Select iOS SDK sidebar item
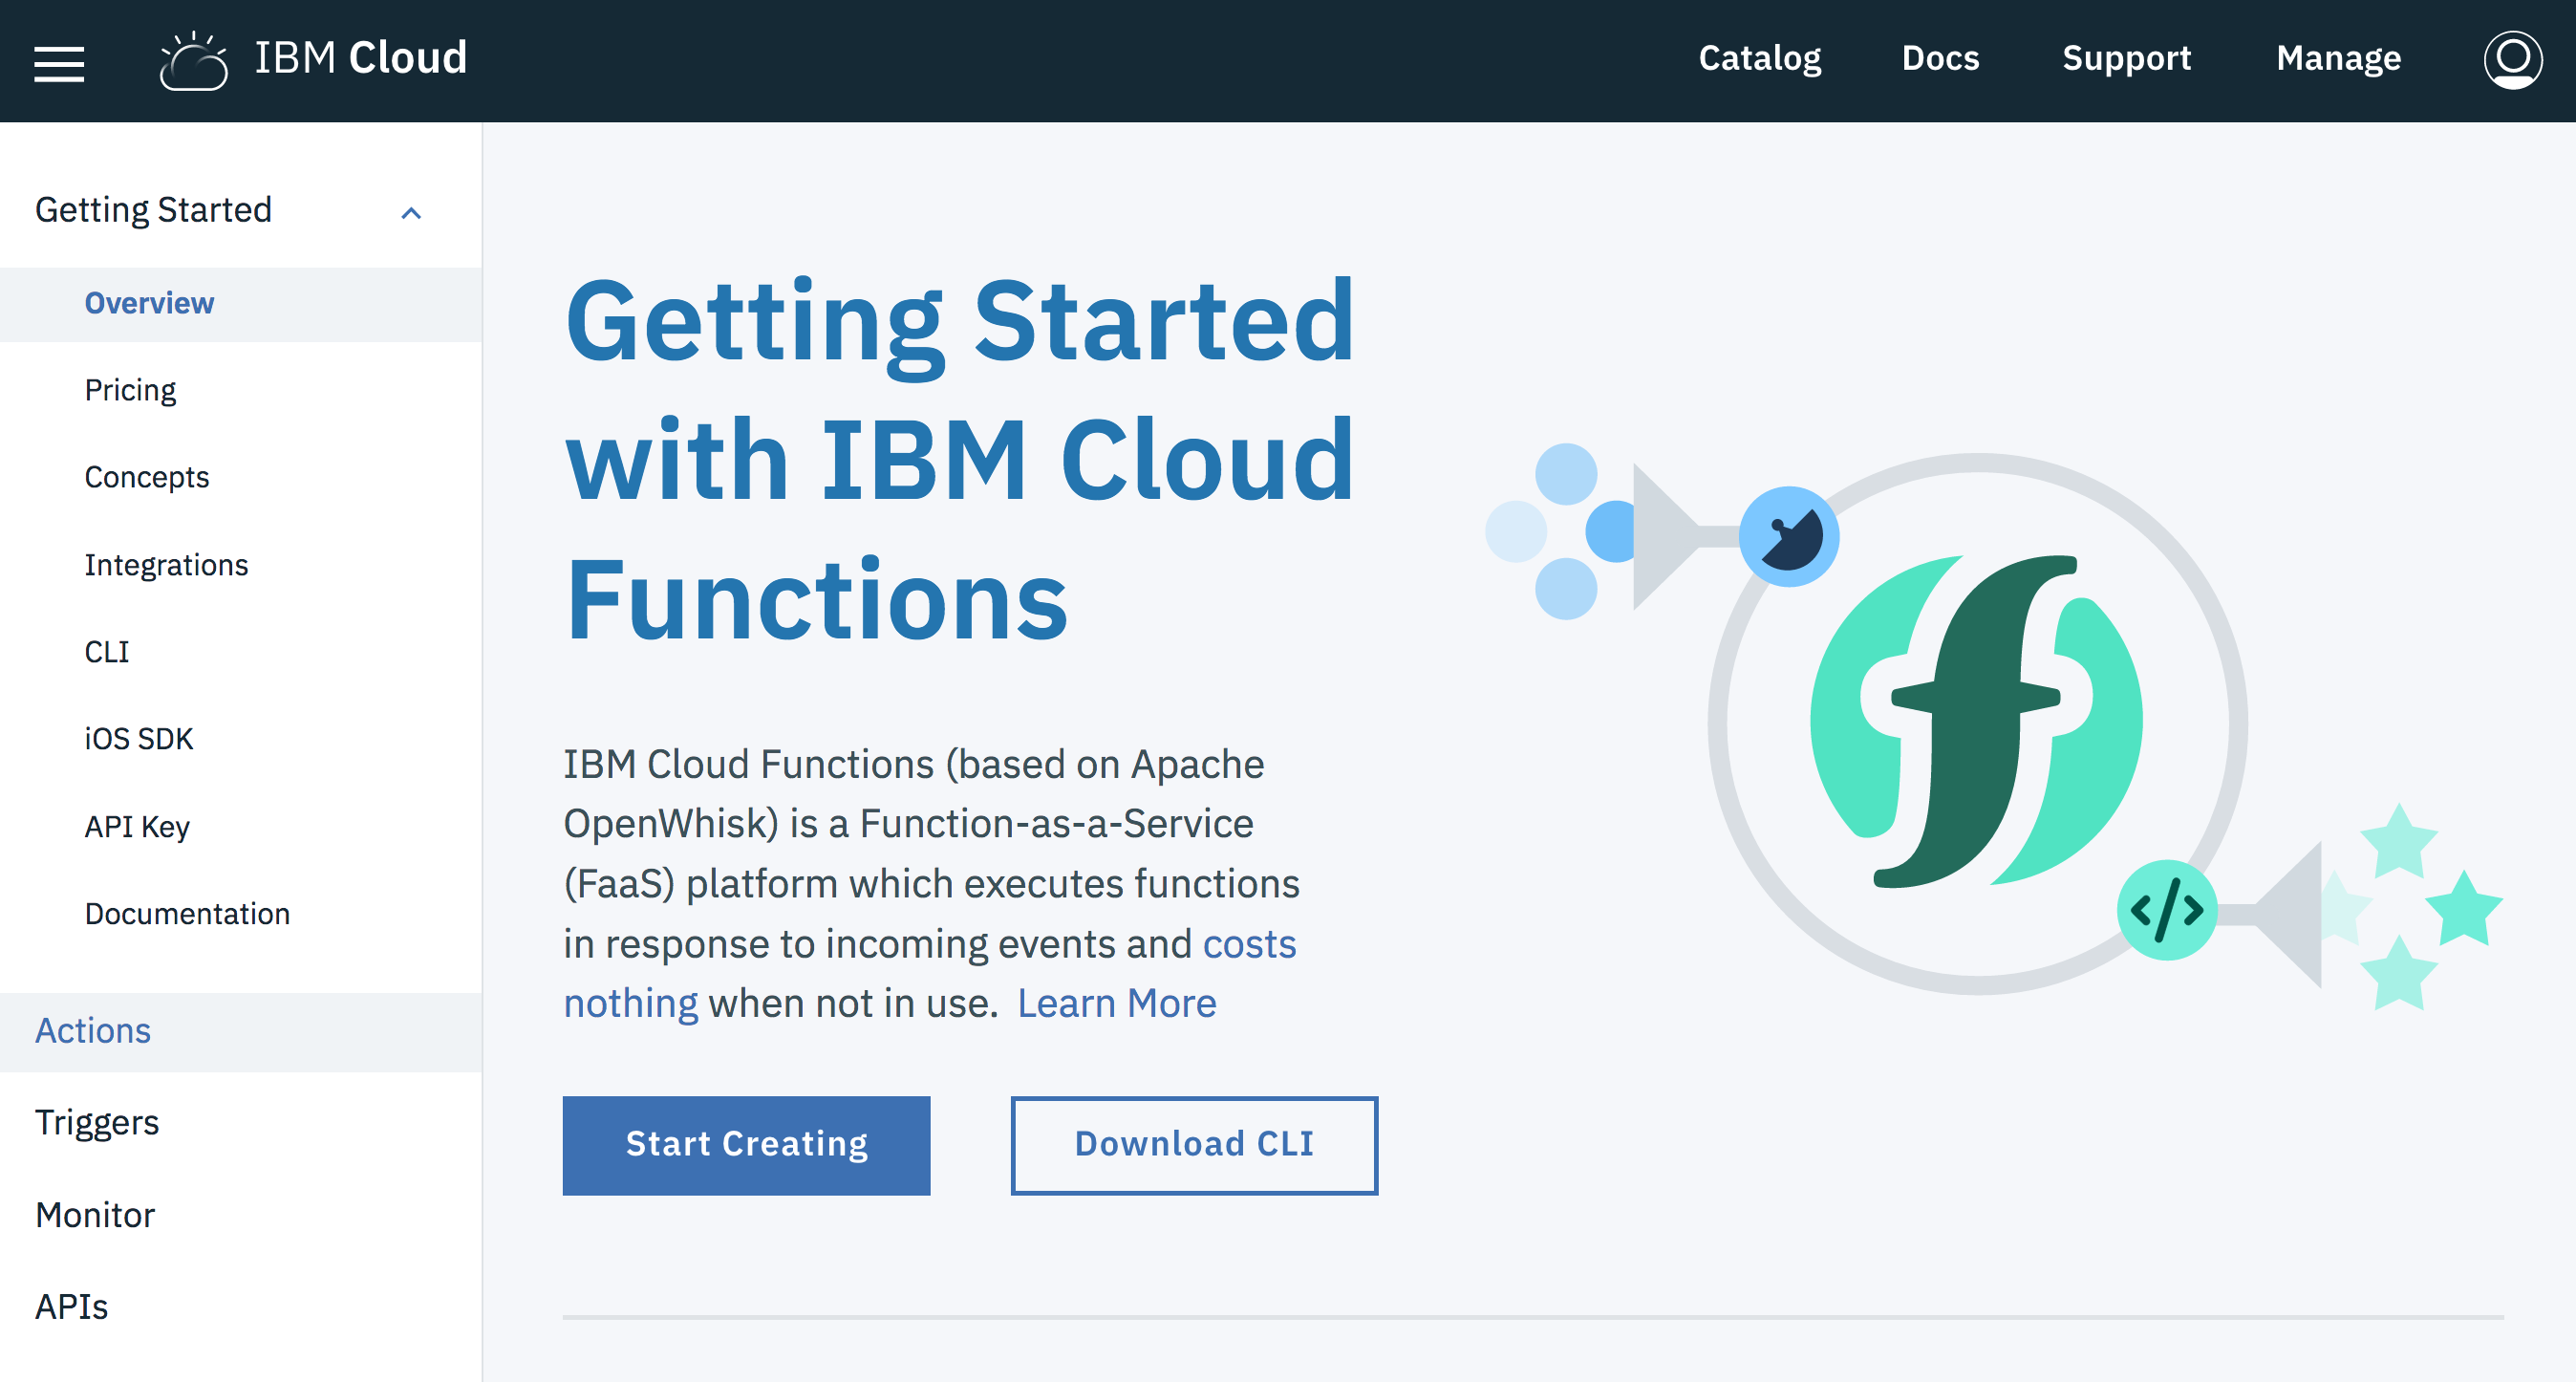 coord(139,739)
